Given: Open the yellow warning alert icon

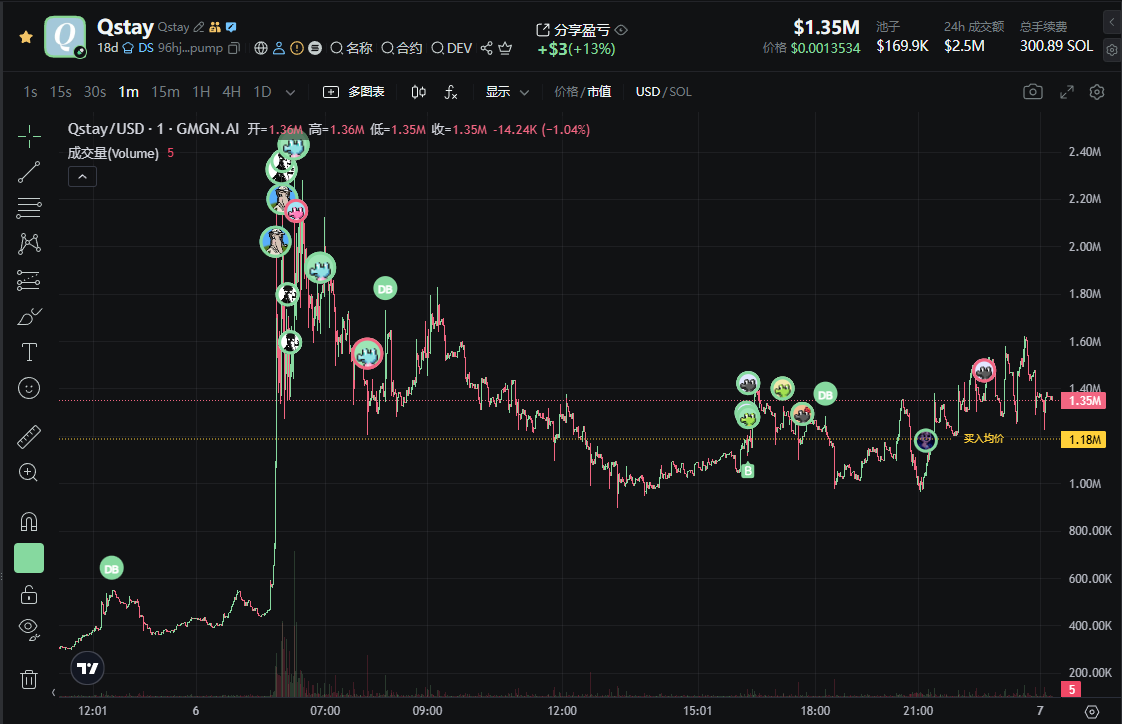Looking at the screenshot, I should point(297,48).
